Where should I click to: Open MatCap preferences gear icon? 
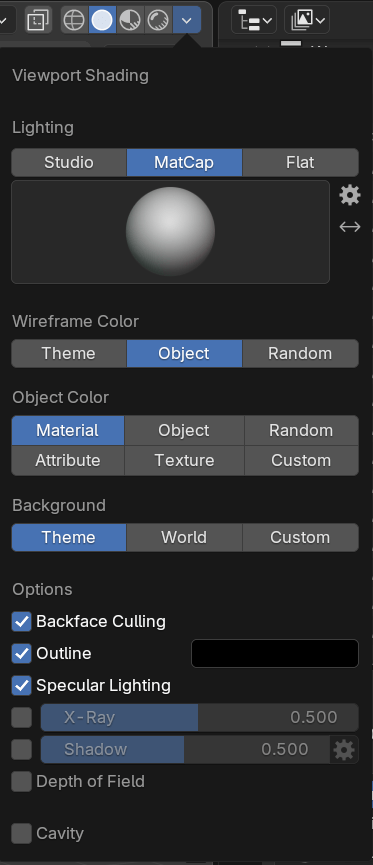350,195
